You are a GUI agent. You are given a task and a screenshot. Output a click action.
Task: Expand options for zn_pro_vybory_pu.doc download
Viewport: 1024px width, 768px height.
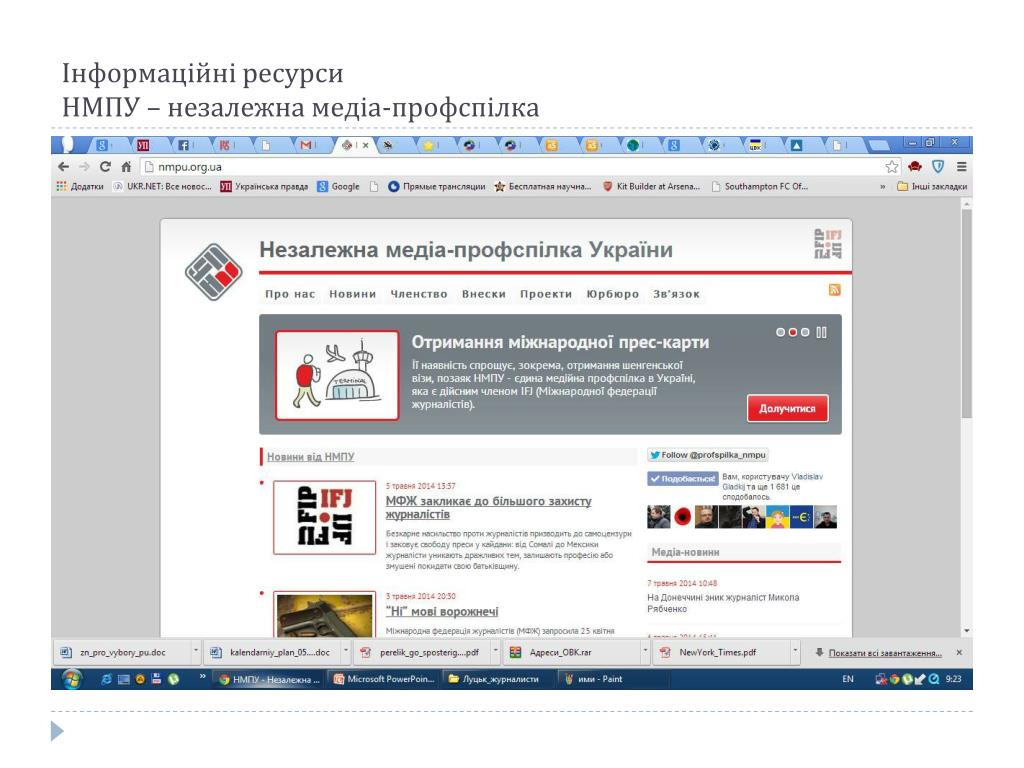pos(195,651)
